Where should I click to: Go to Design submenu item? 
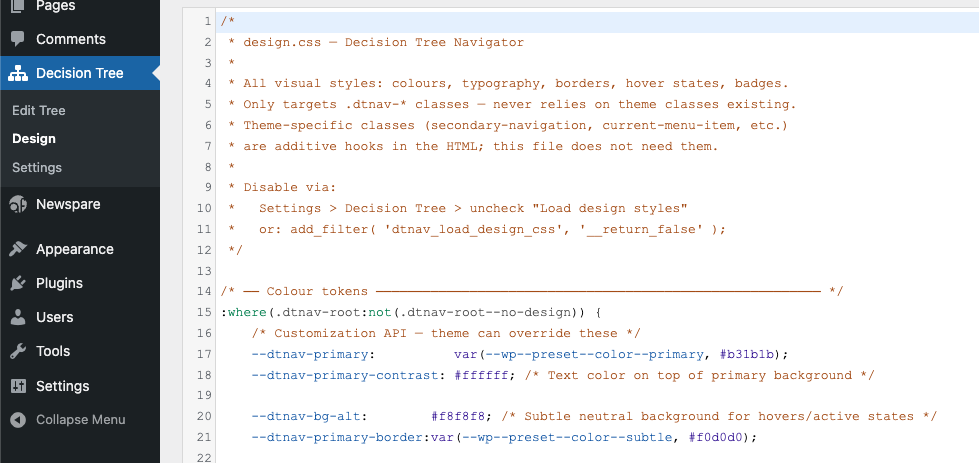pyautogui.click(x=34, y=139)
